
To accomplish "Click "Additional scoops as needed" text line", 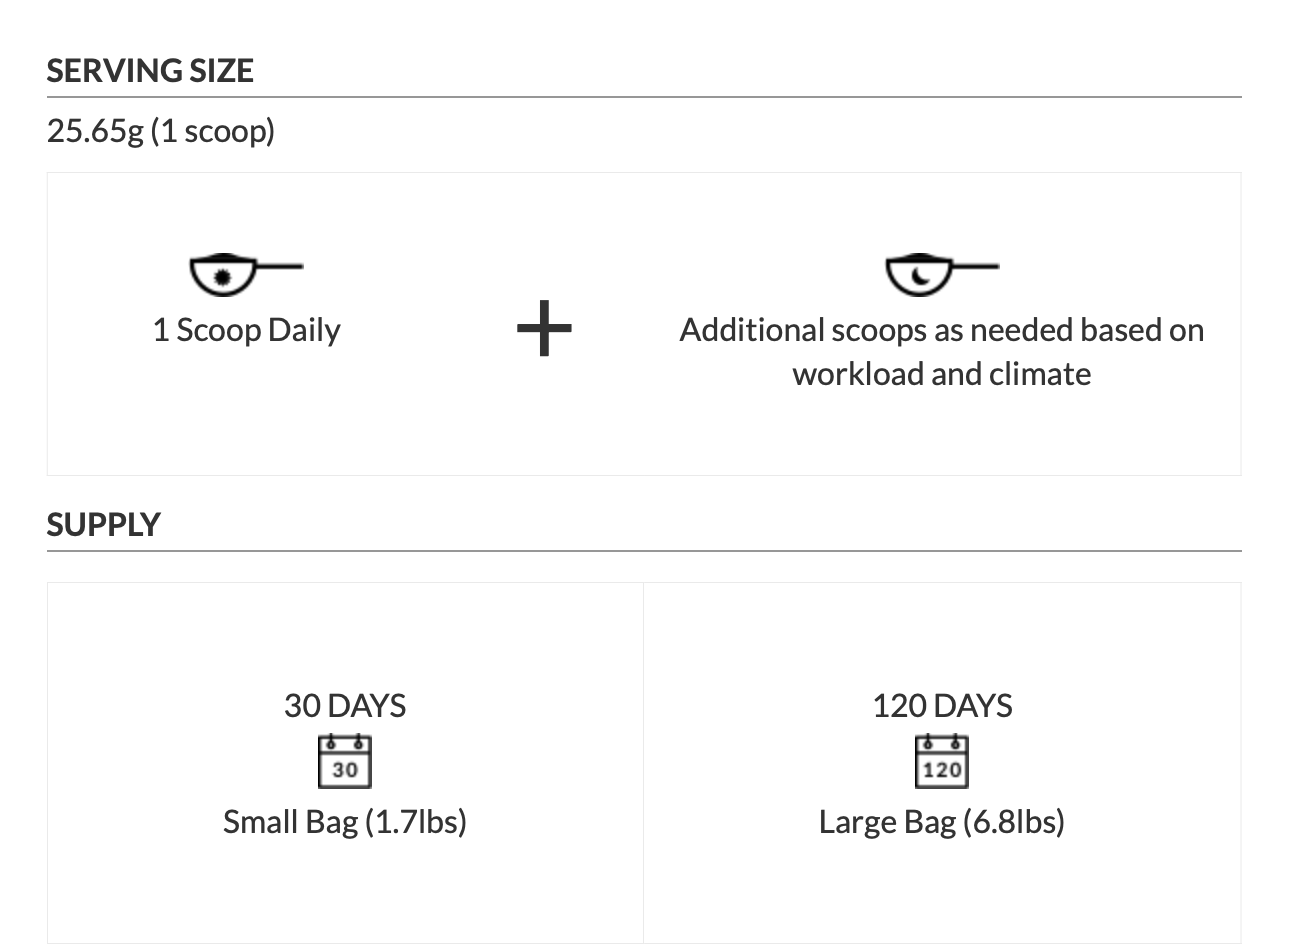I will point(941,331).
